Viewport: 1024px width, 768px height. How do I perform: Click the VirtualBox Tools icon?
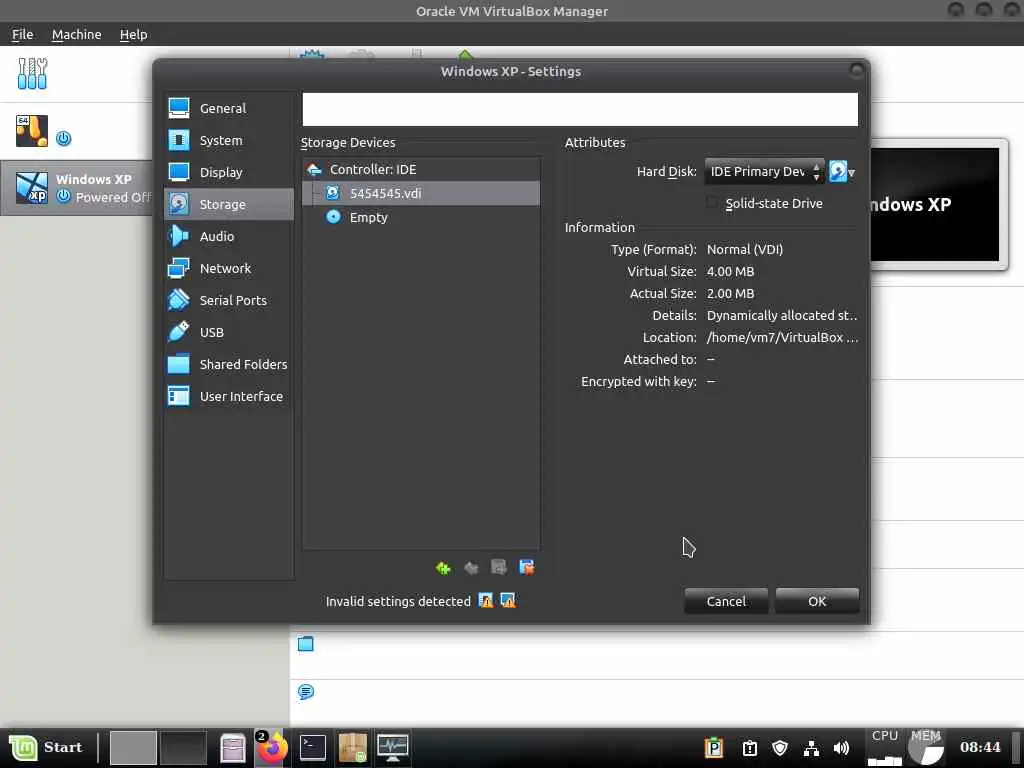pos(32,73)
